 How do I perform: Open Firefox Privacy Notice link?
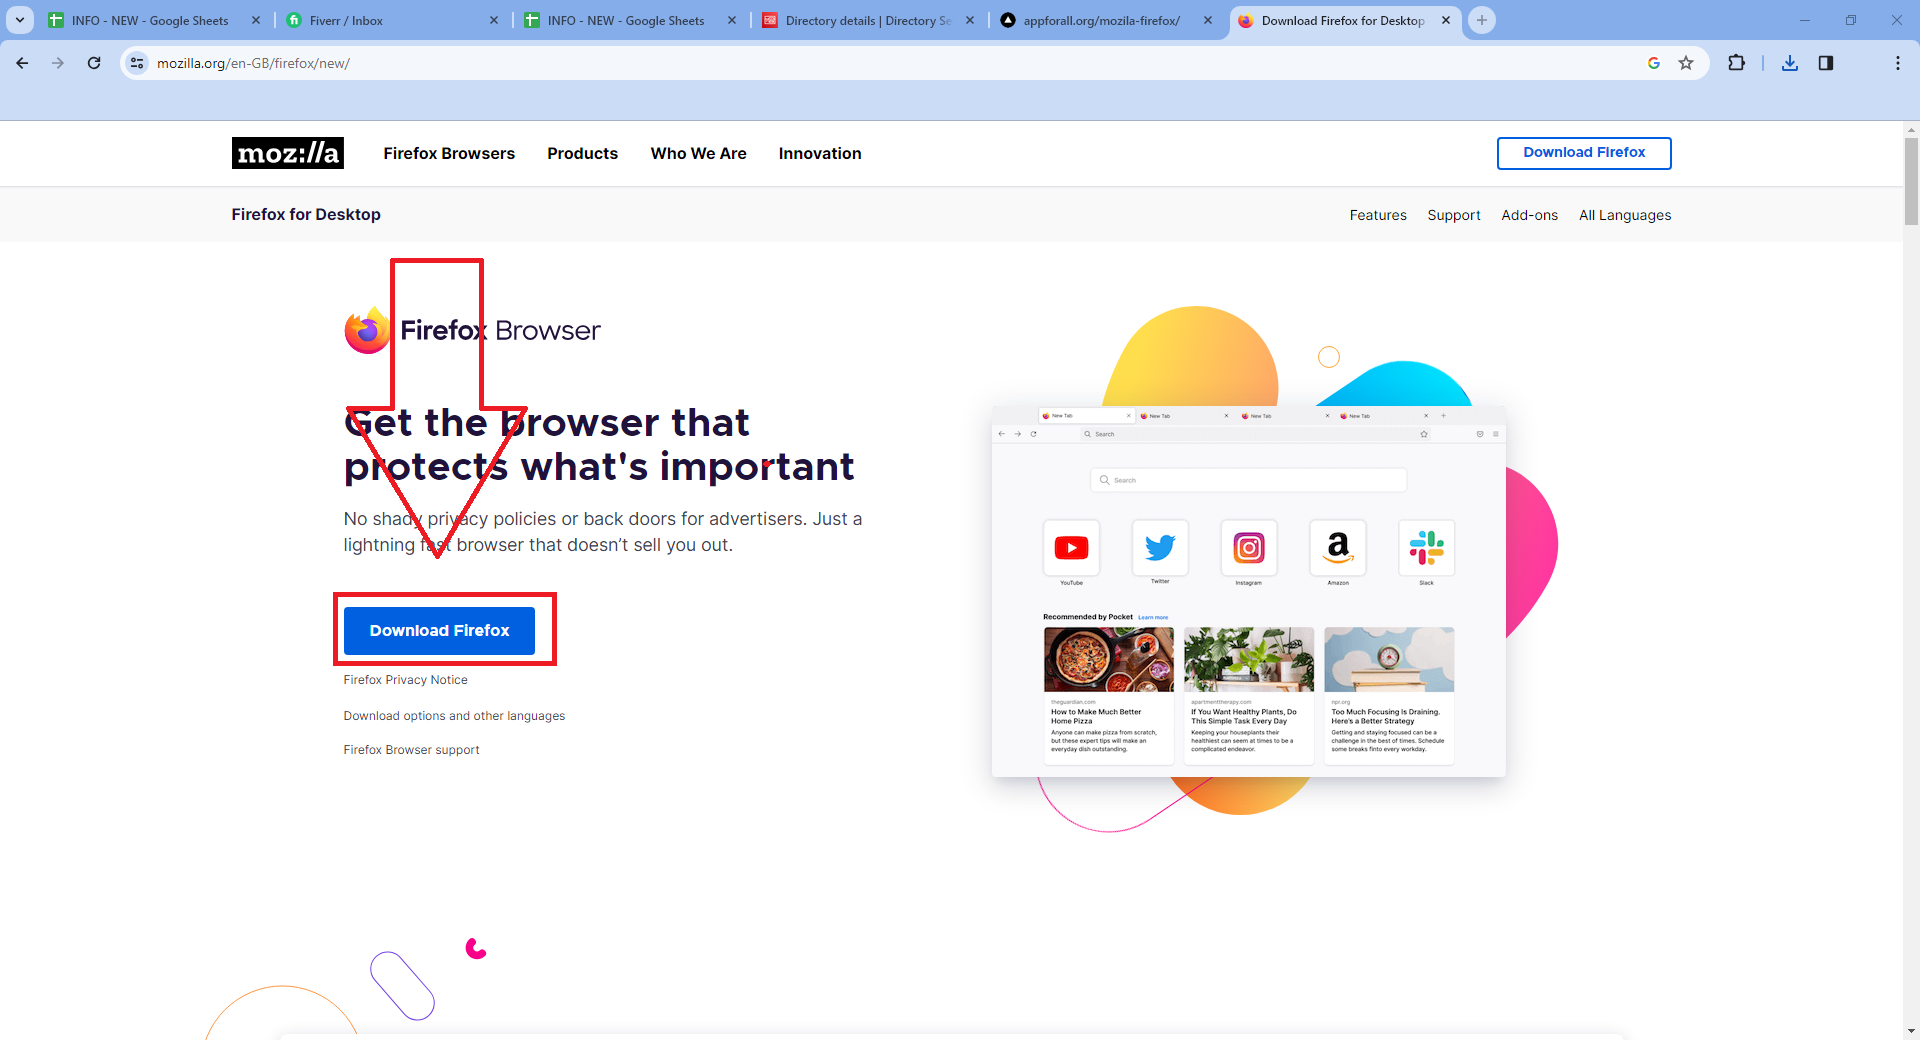click(x=405, y=680)
